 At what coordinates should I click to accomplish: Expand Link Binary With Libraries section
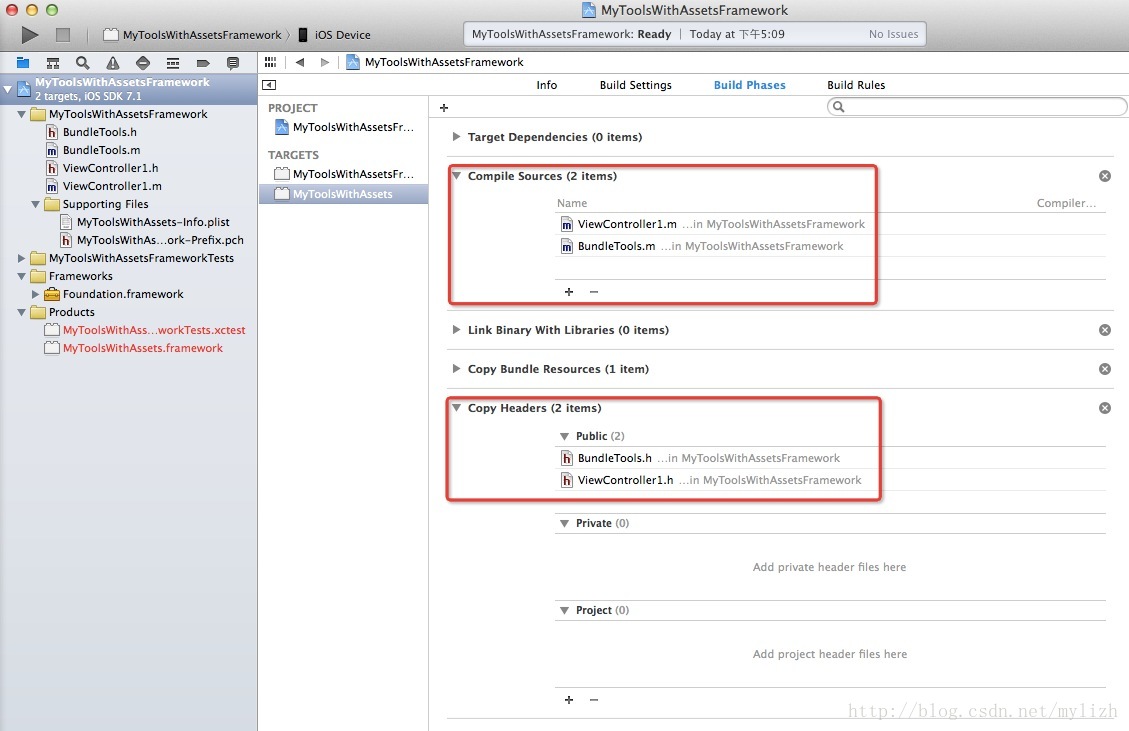tap(456, 329)
